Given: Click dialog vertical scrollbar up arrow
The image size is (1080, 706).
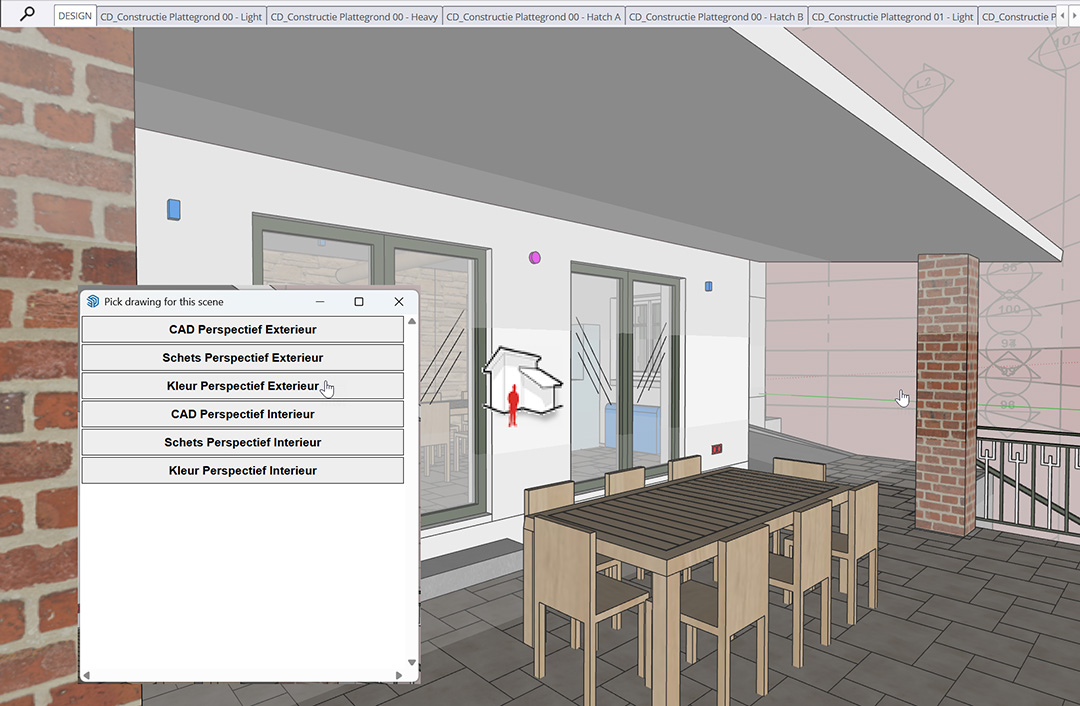Looking at the screenshot, I should (412, 321).
